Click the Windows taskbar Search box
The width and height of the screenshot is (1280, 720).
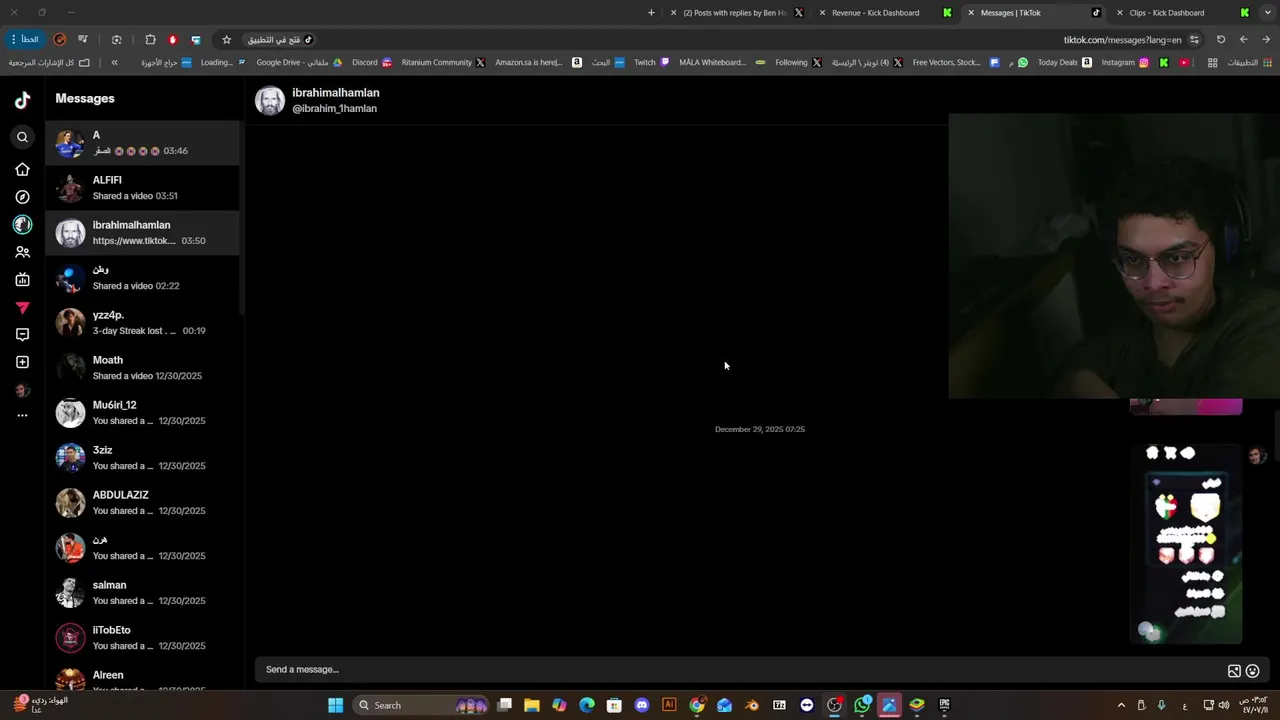point(421,705)
